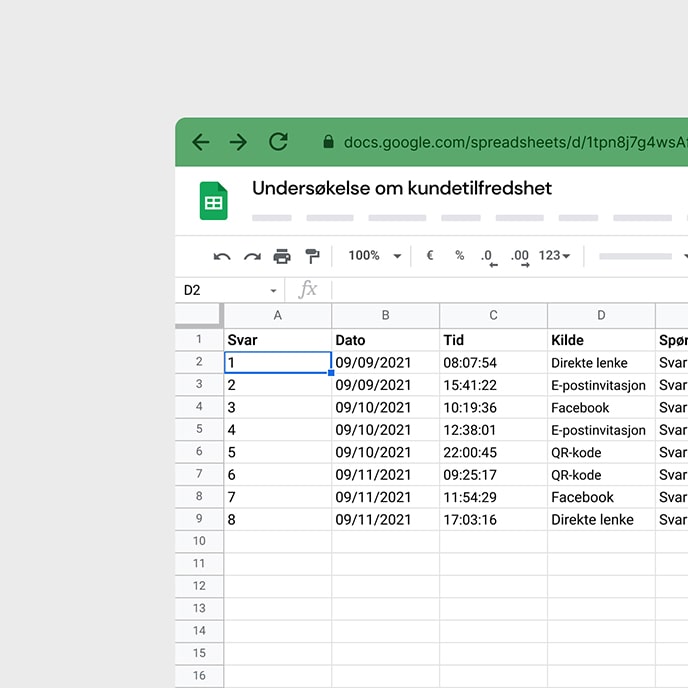Open the Google Sheets home icon
This screenshot has width=688, height=688.
click(x=214, y=201)
